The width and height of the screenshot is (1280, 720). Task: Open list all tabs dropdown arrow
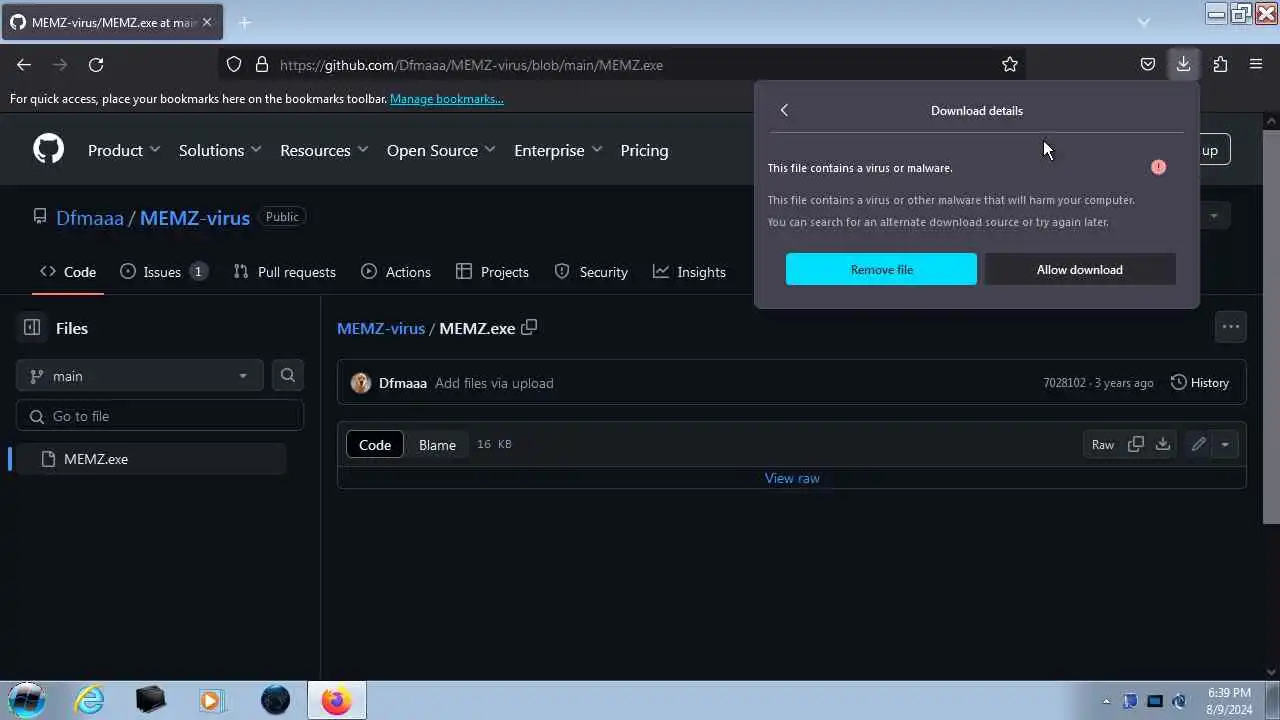(x=1144, y=22)
